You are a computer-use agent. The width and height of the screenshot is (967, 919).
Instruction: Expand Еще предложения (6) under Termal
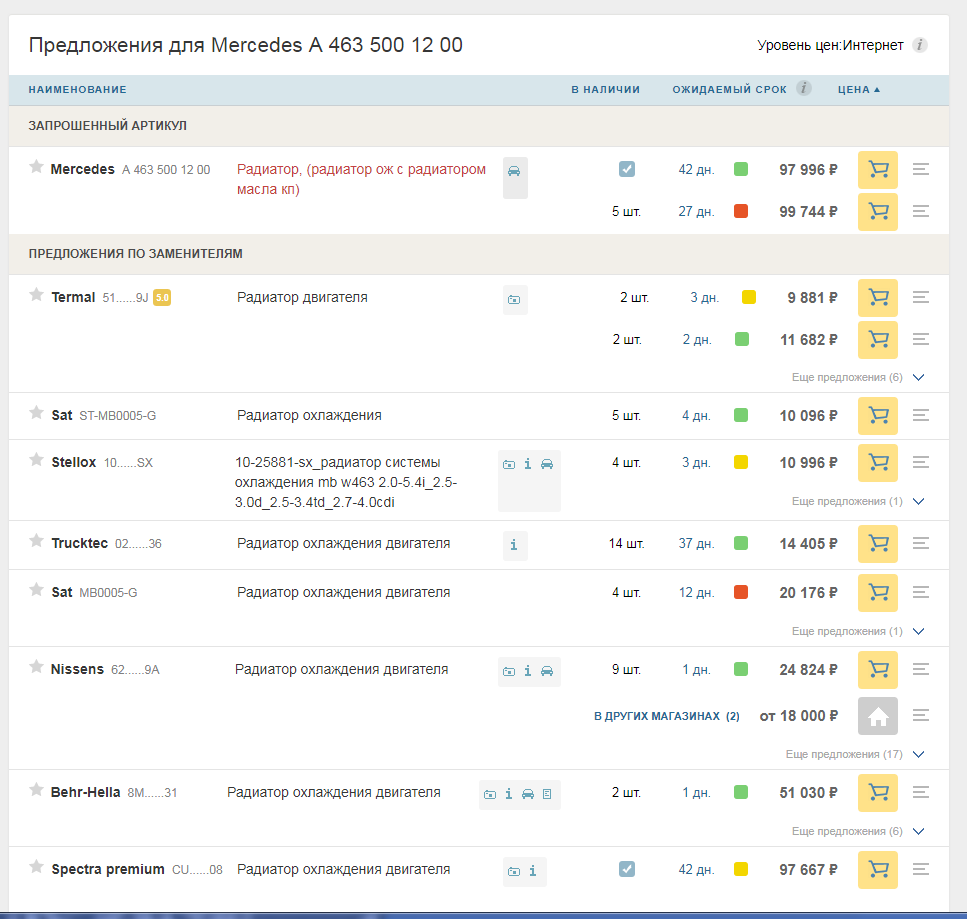[x=858, y=377]
